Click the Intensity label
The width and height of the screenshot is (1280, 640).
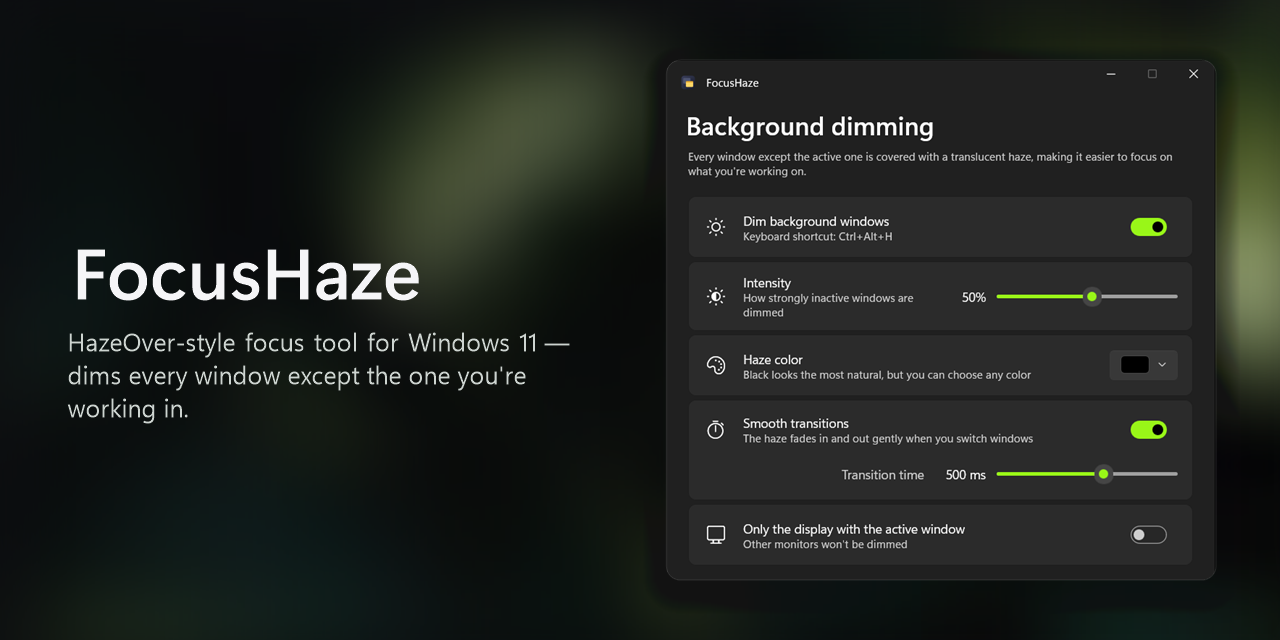click(767, 283)
